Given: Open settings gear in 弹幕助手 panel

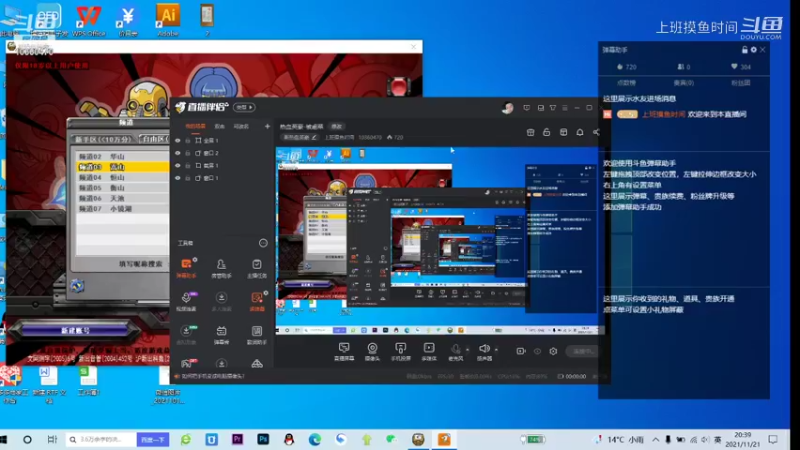Looking at the screenshot, I should (754, 49).
